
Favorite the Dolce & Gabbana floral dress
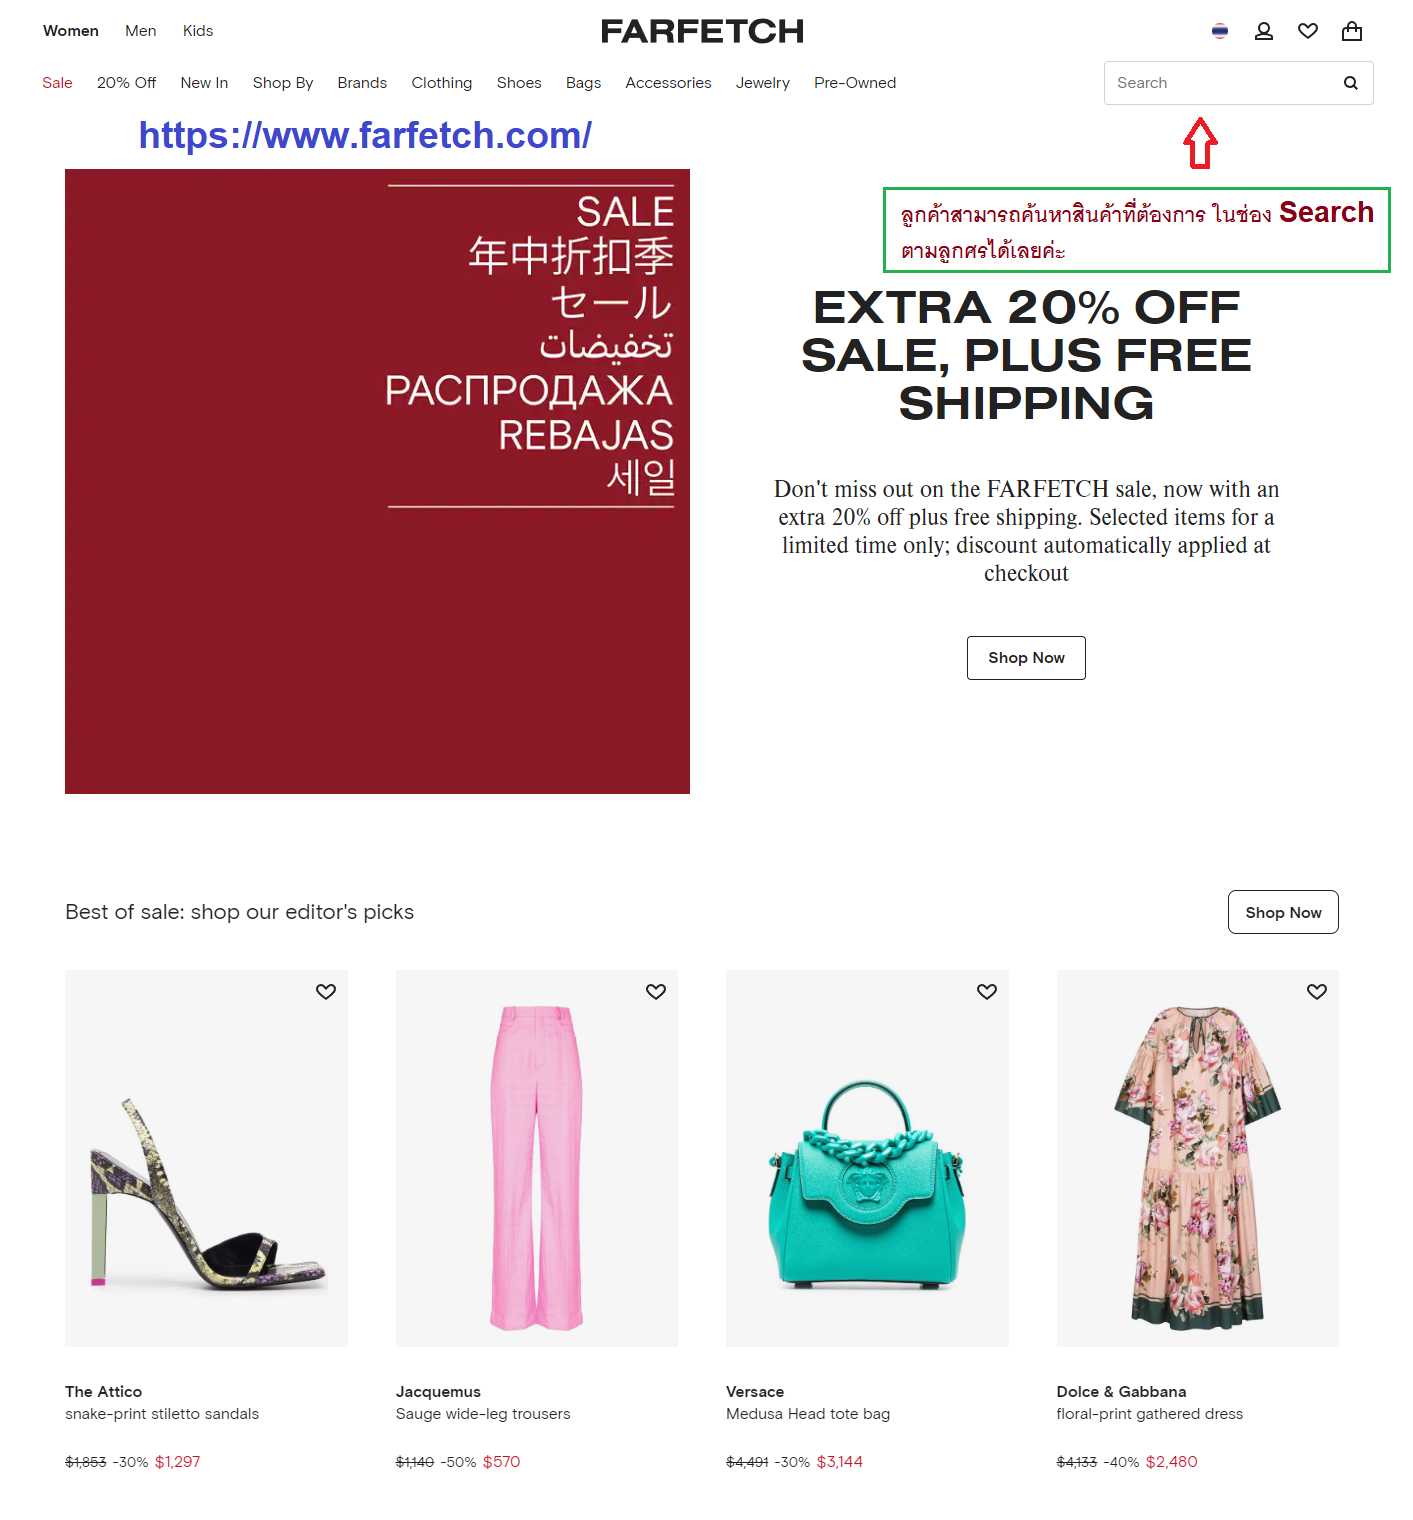tap(1316, 991)
